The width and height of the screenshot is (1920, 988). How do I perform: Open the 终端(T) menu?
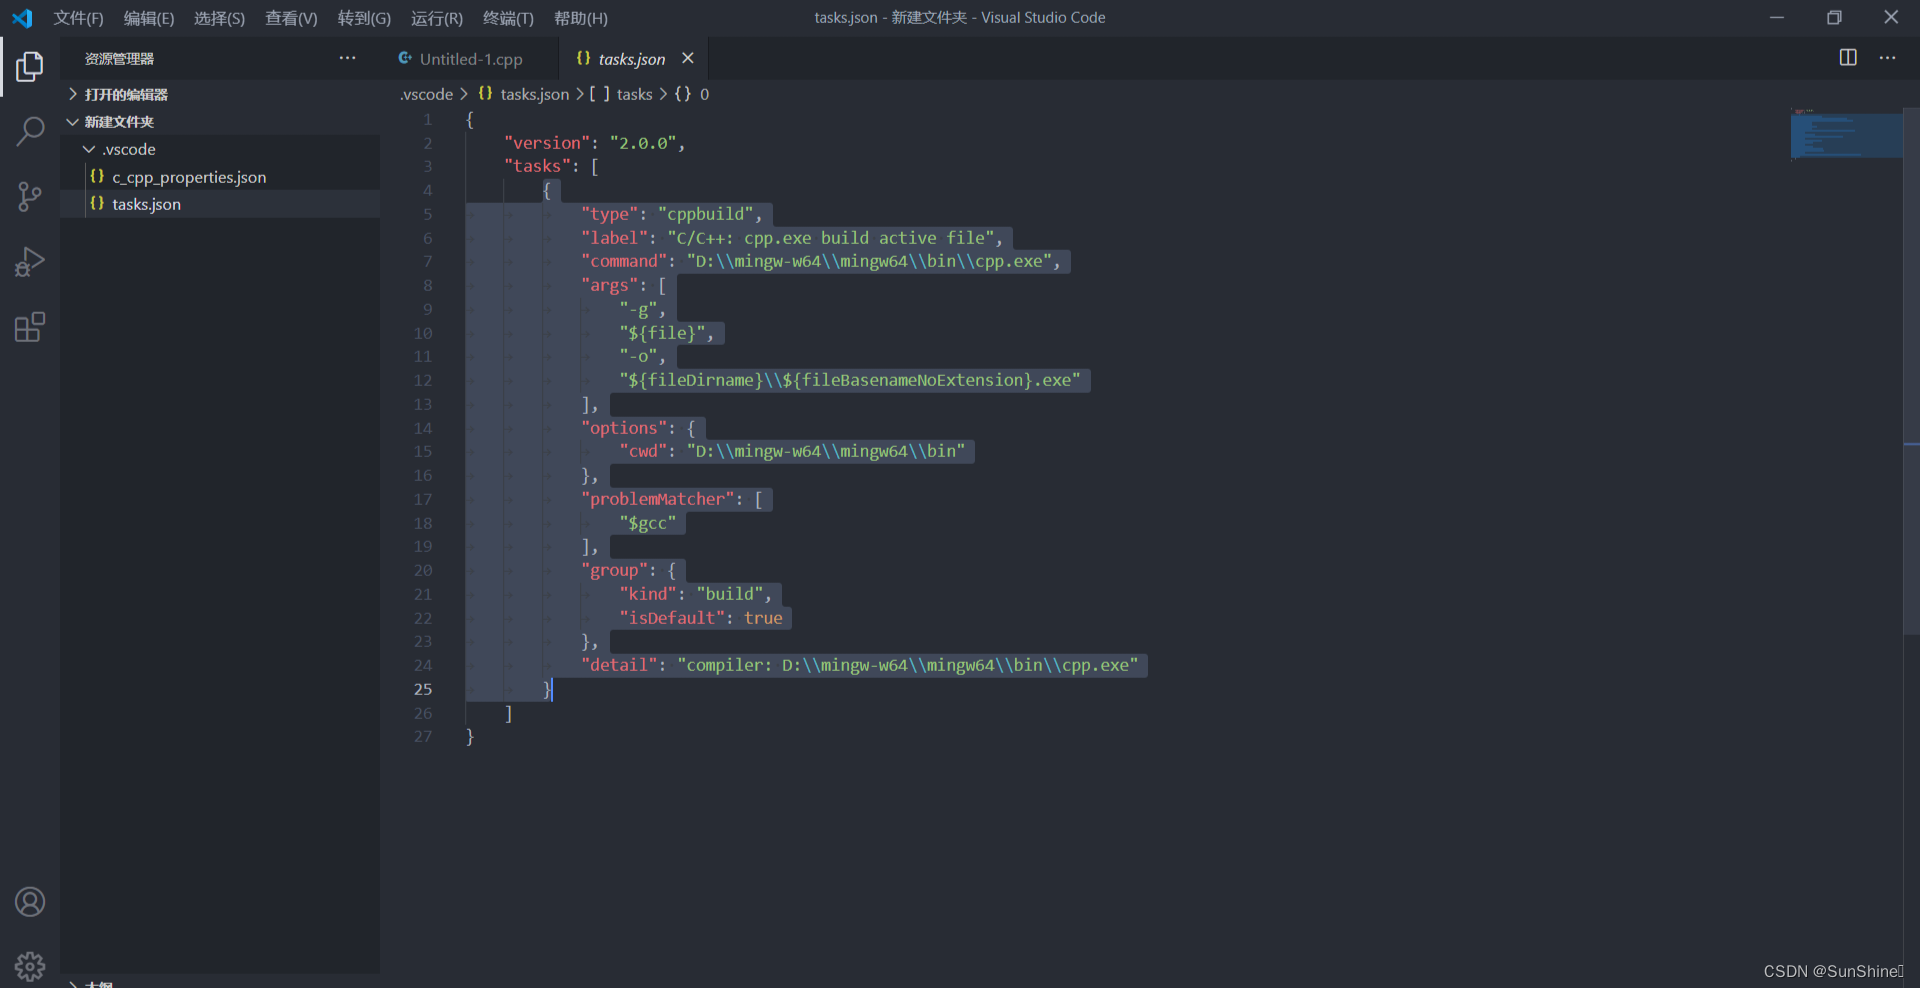(508, 18)
